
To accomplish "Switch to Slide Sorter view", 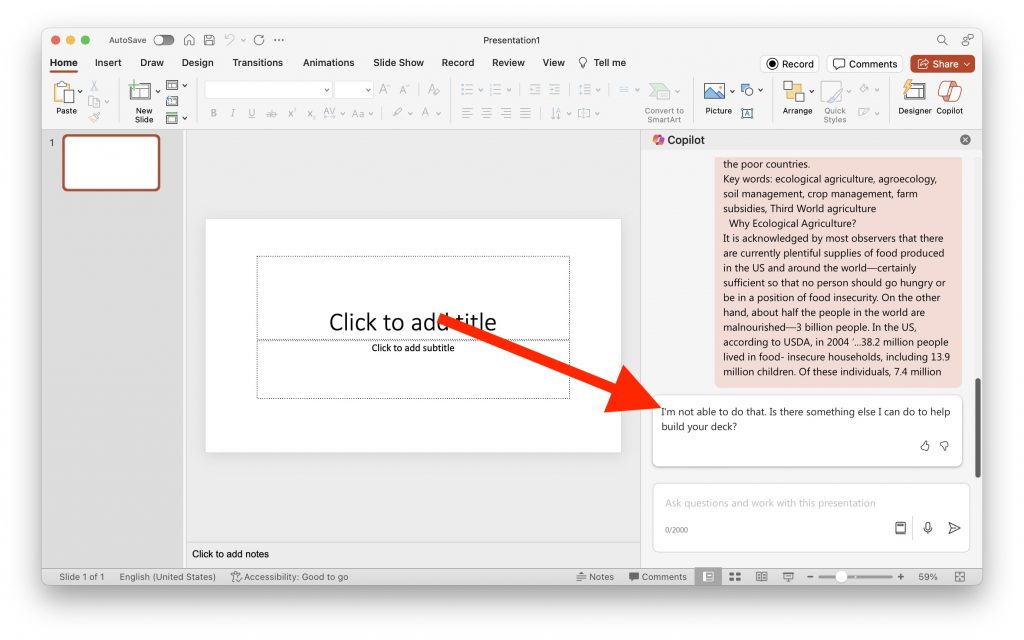I will coord(735,577).
